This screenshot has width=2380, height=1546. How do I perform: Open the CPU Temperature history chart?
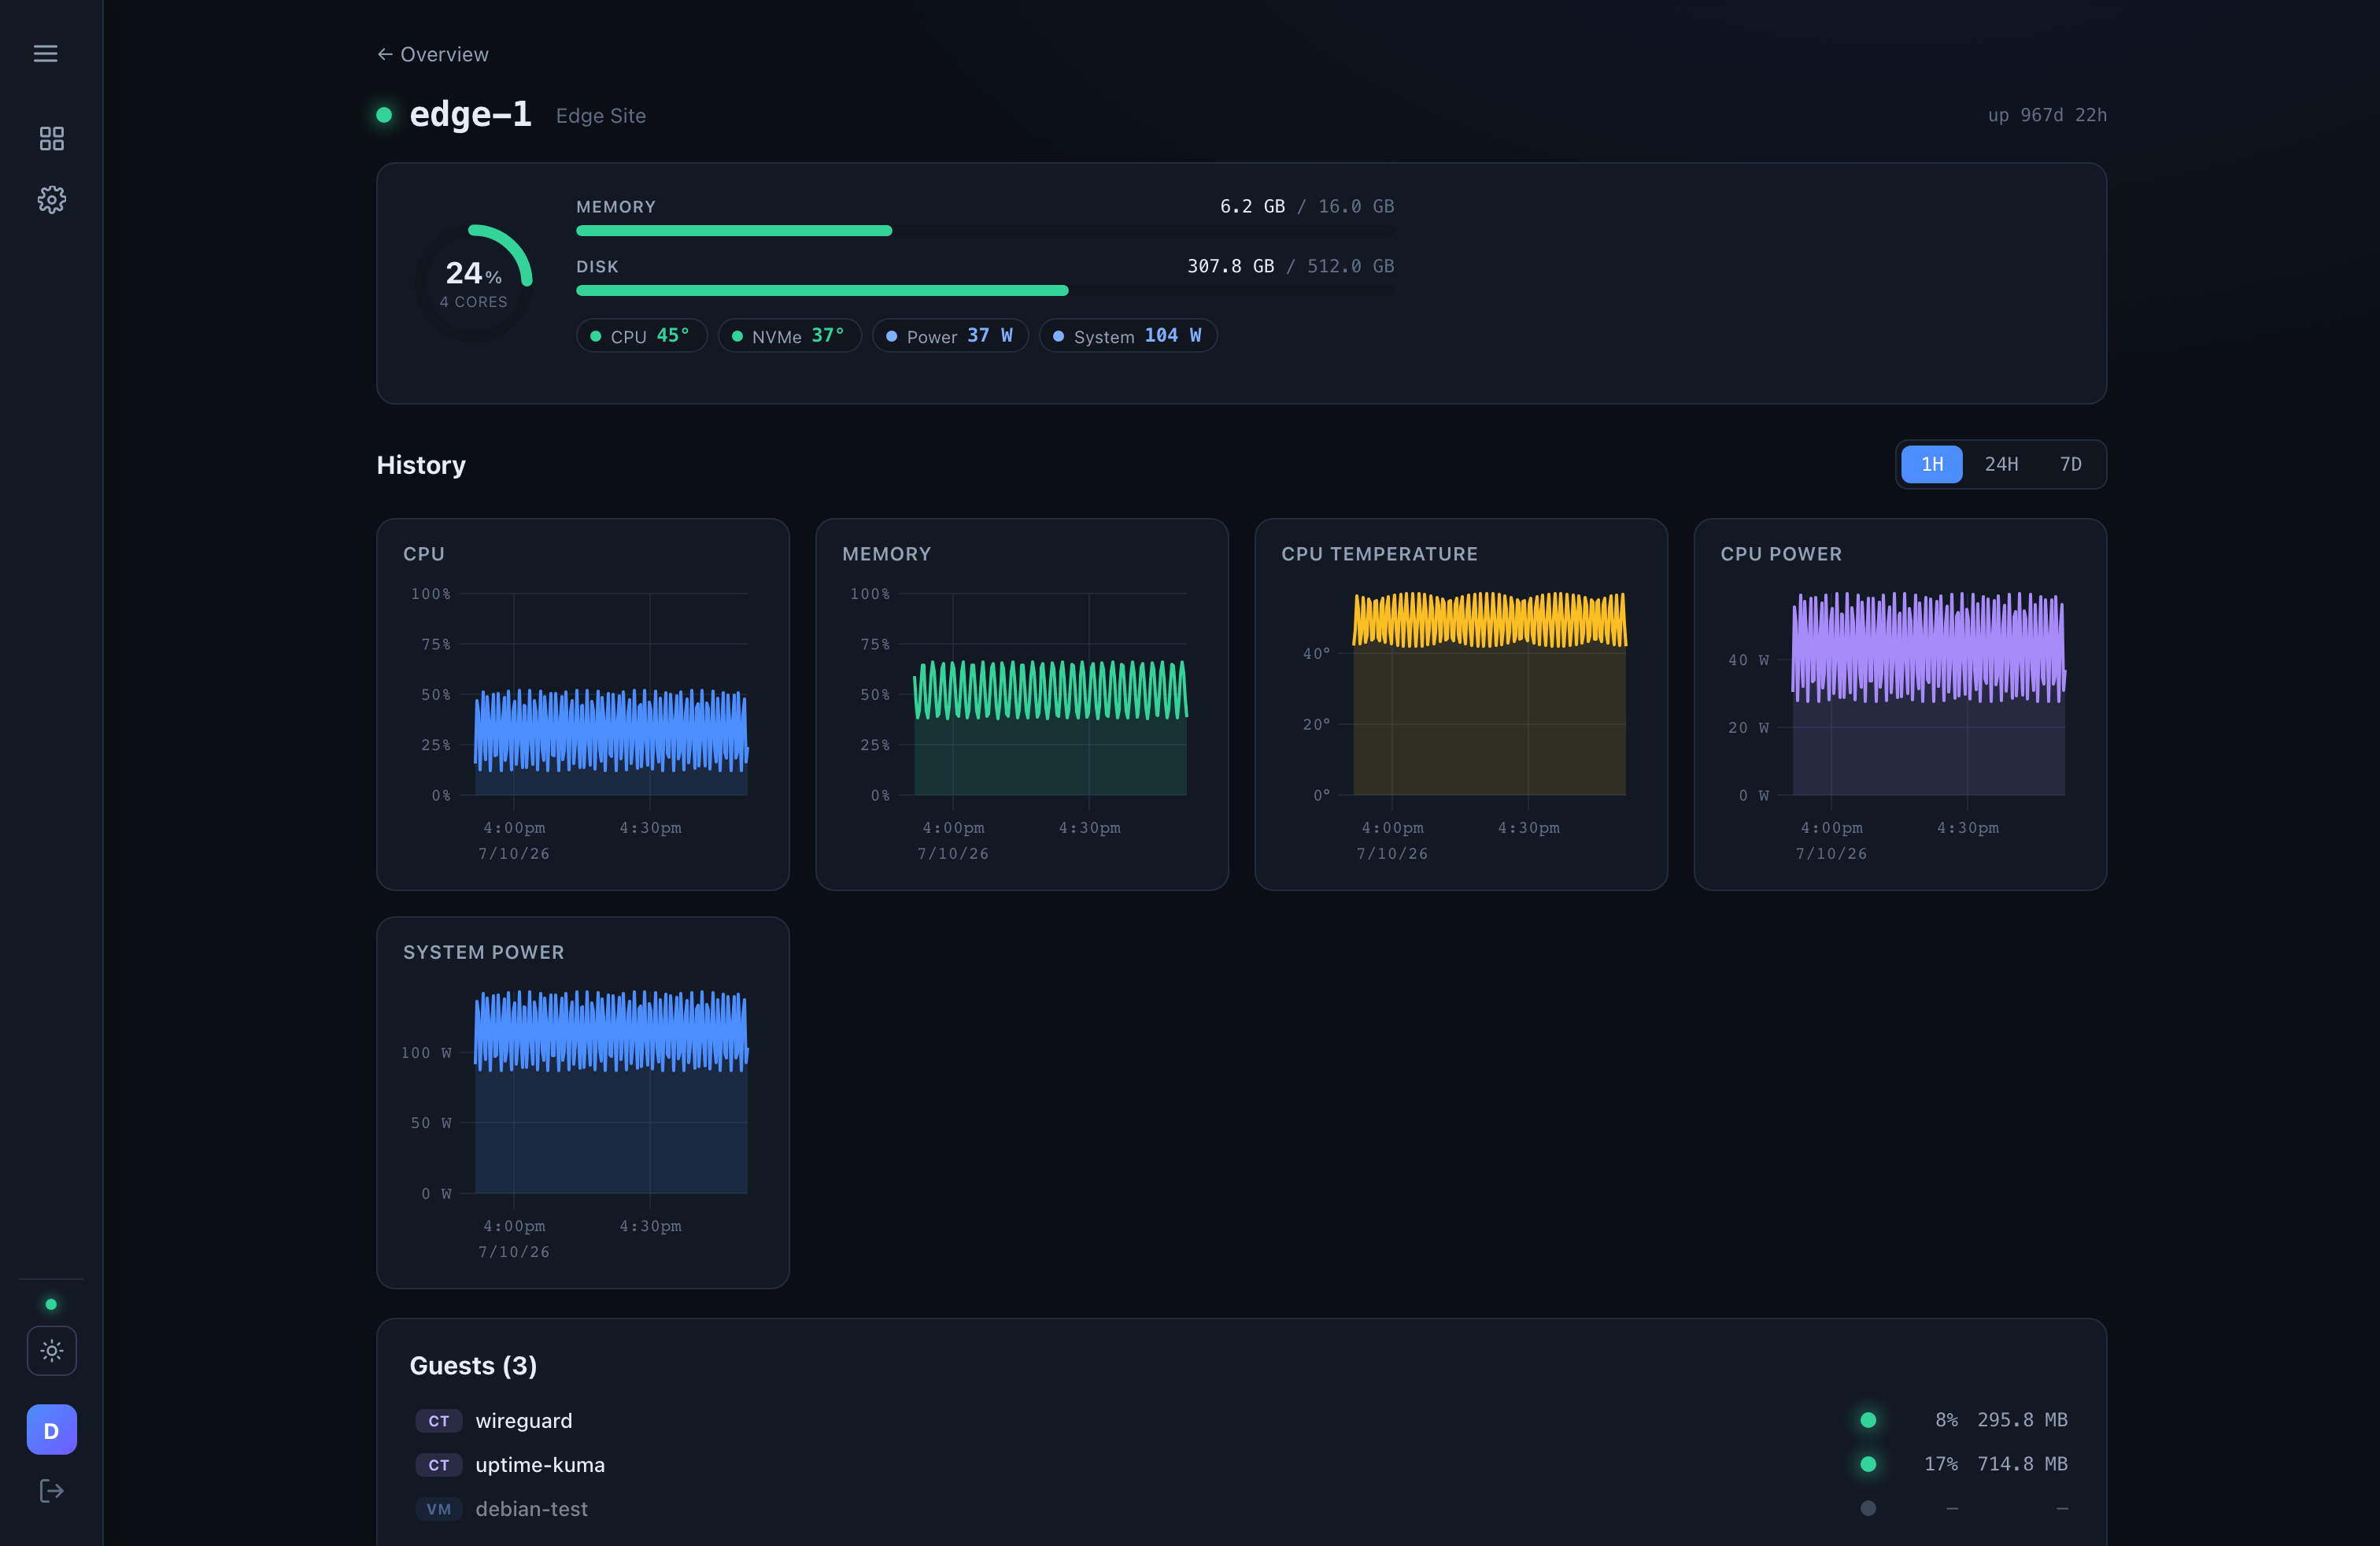pyautogui.click(x=1461, y=704)
